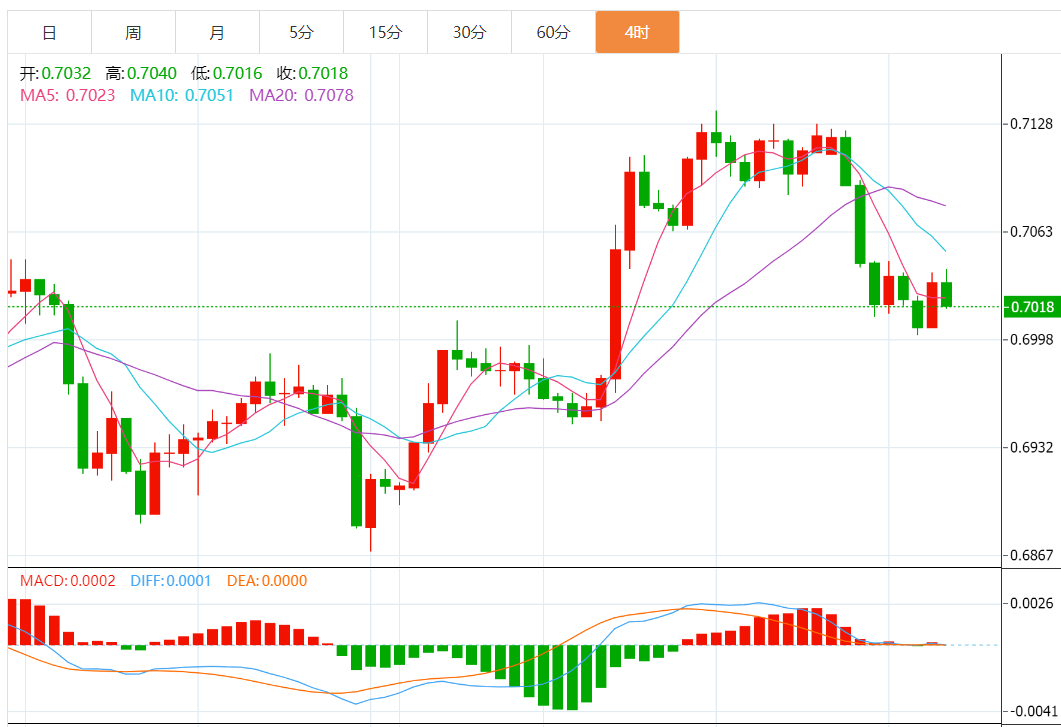The height and width of the screenshot is (727, 1061).
Task: Switch to the 日 (daily) chart tab
Action: click(x=49, y=32)
